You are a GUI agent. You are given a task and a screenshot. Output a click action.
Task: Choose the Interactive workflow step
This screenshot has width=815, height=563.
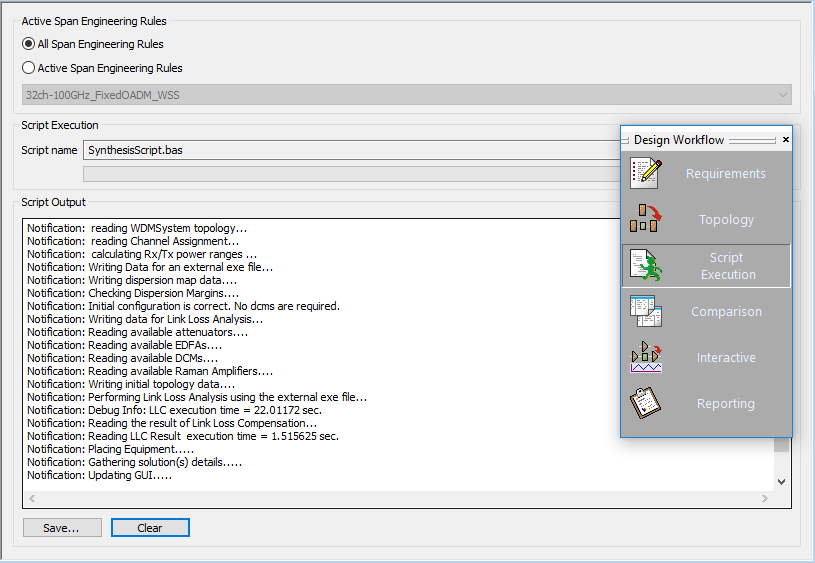(726, 358)
